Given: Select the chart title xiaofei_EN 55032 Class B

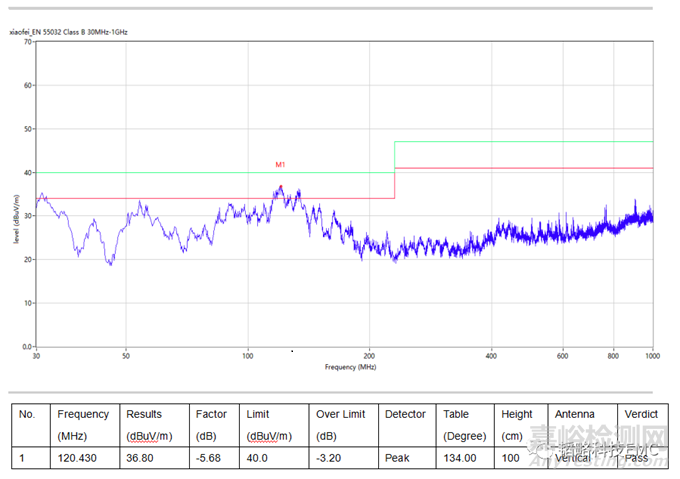Looking at the screenshot, I should click(68, 32).
